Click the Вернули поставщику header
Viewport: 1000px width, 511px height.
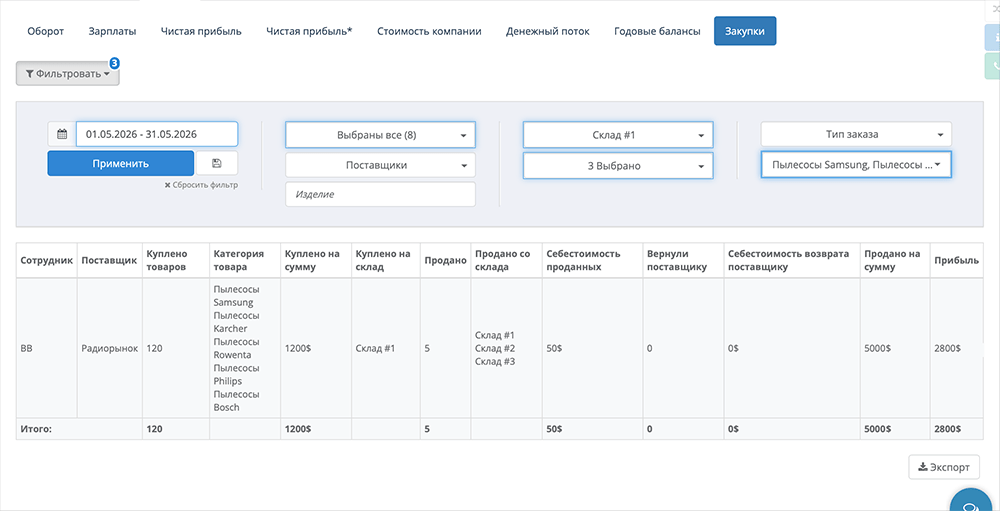(683, 260)
